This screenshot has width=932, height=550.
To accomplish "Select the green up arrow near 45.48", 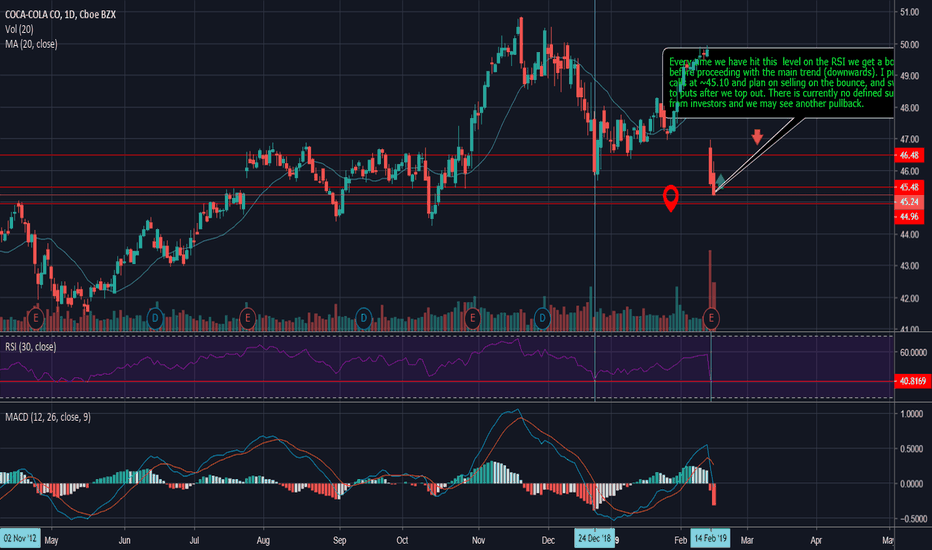I will coord(720,180).
